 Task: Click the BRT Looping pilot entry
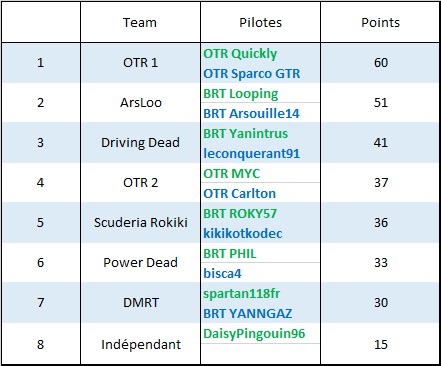(x=241, y=94)
